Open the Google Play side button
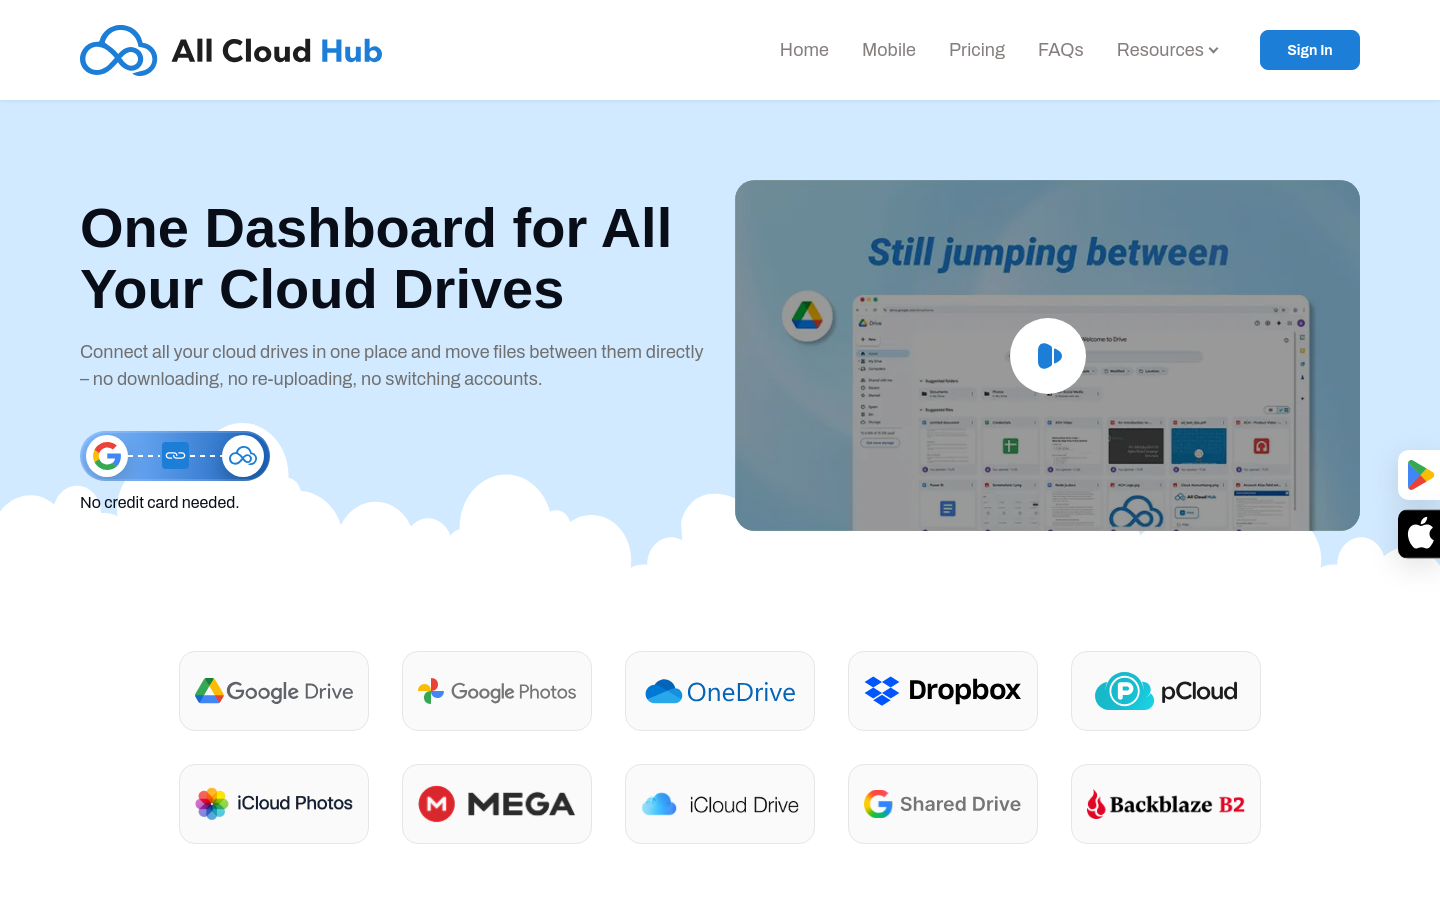The width and height of the screenshot is (1440, 900). (1419, 475)
